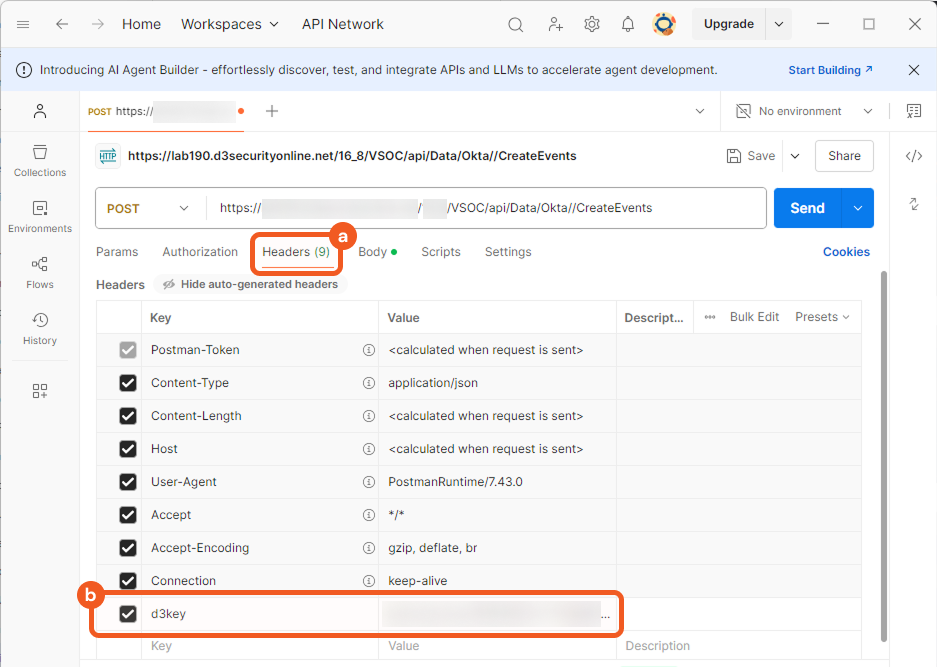Click the search magnifier icon
The image size is (937, 667).
pos(516,24)
